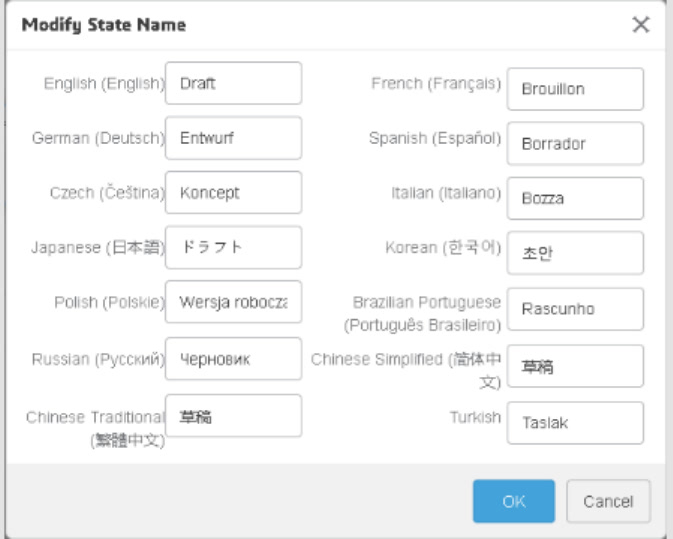Close the Modify State Name dialog
The width and height of the screenshot is (673, 539).
click(641, 25)
